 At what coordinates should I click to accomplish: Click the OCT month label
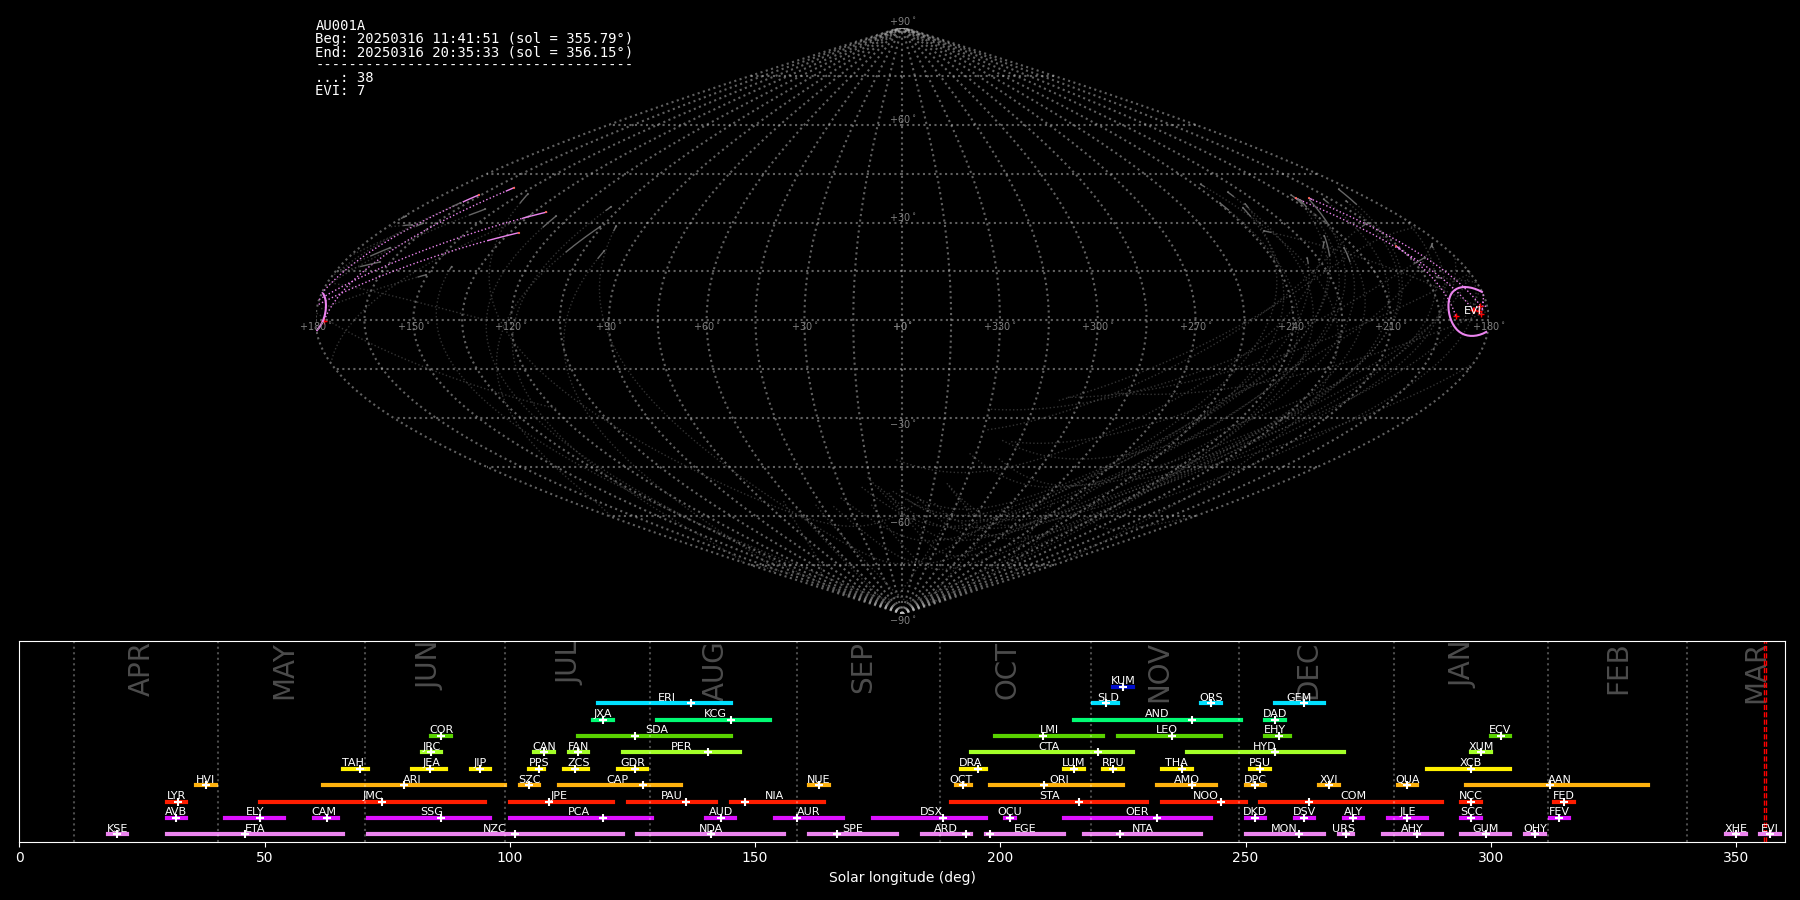tap(1006, 672)
